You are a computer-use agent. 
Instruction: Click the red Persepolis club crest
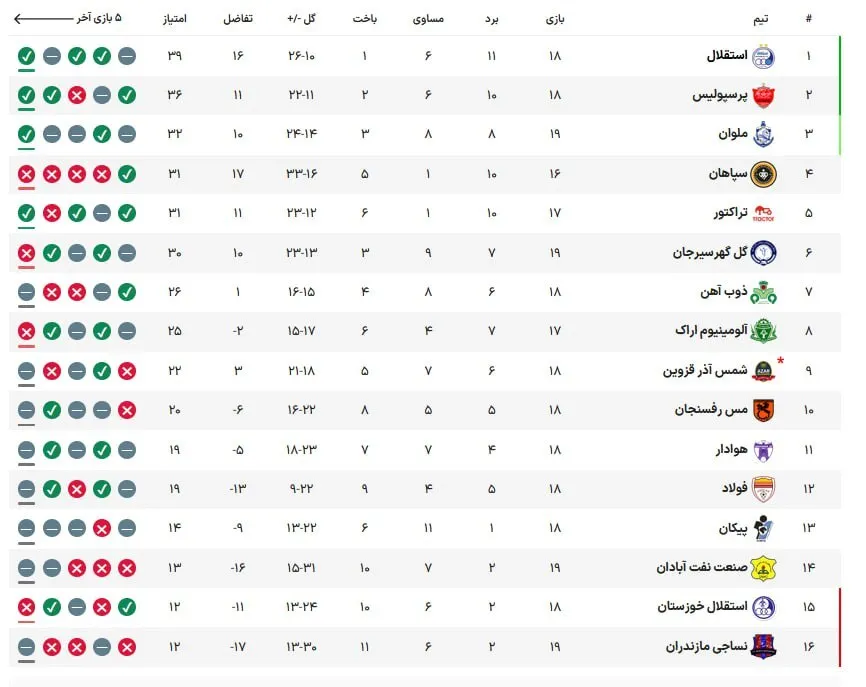[x=764, y=96]
